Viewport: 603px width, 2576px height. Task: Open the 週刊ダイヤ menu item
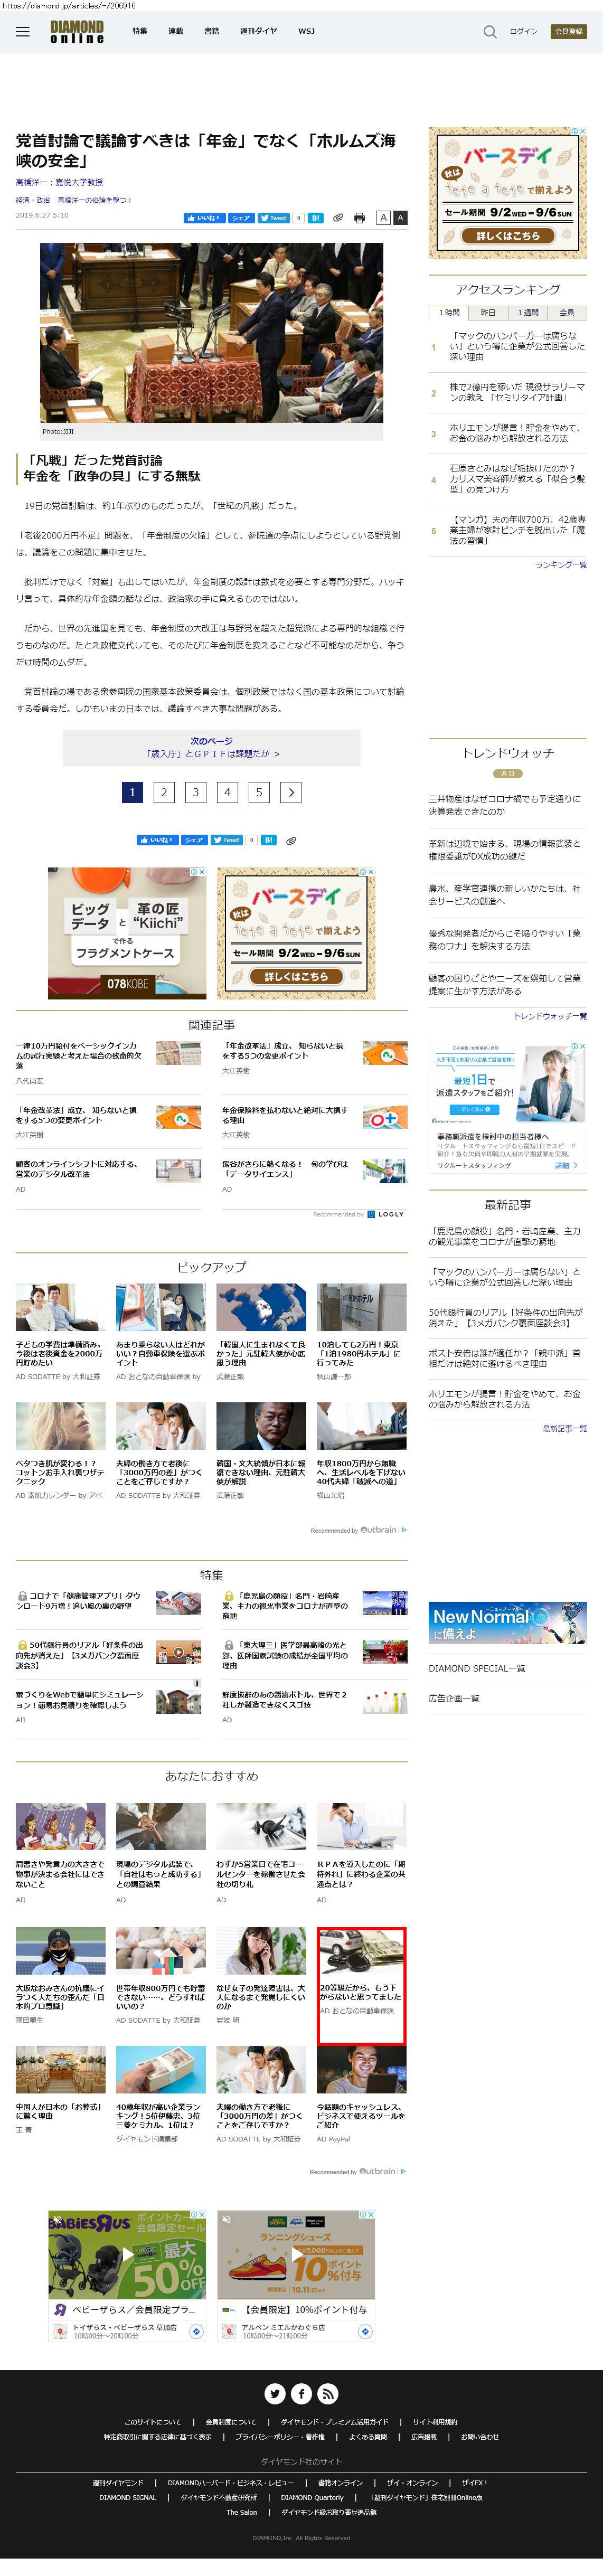pyautogui.click(x=258, y=31)
